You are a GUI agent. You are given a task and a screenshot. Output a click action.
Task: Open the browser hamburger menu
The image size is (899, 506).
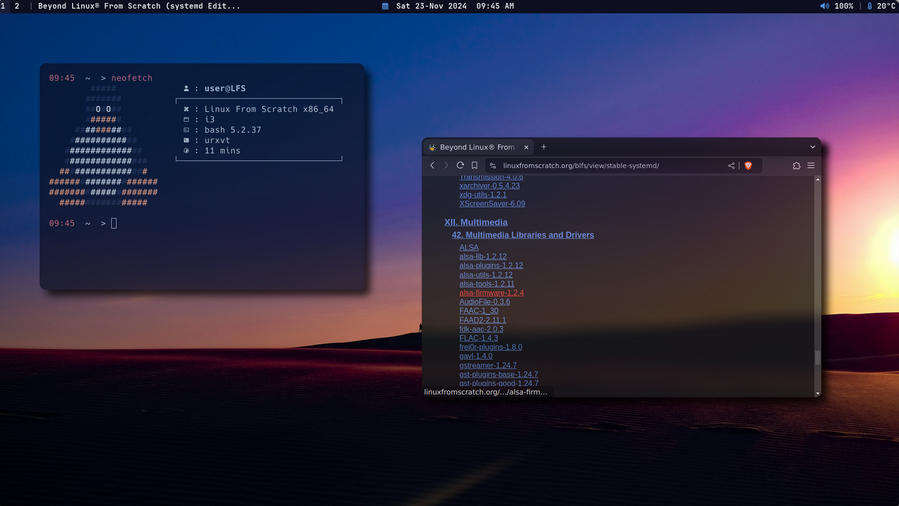(811, 166)
